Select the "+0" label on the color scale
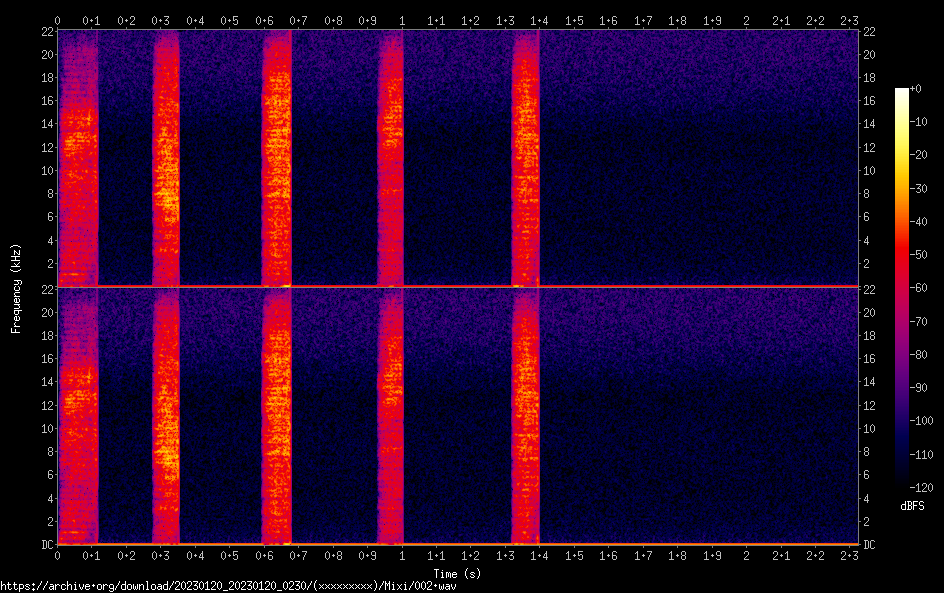The image size is (944, 593). coord(916,89)
